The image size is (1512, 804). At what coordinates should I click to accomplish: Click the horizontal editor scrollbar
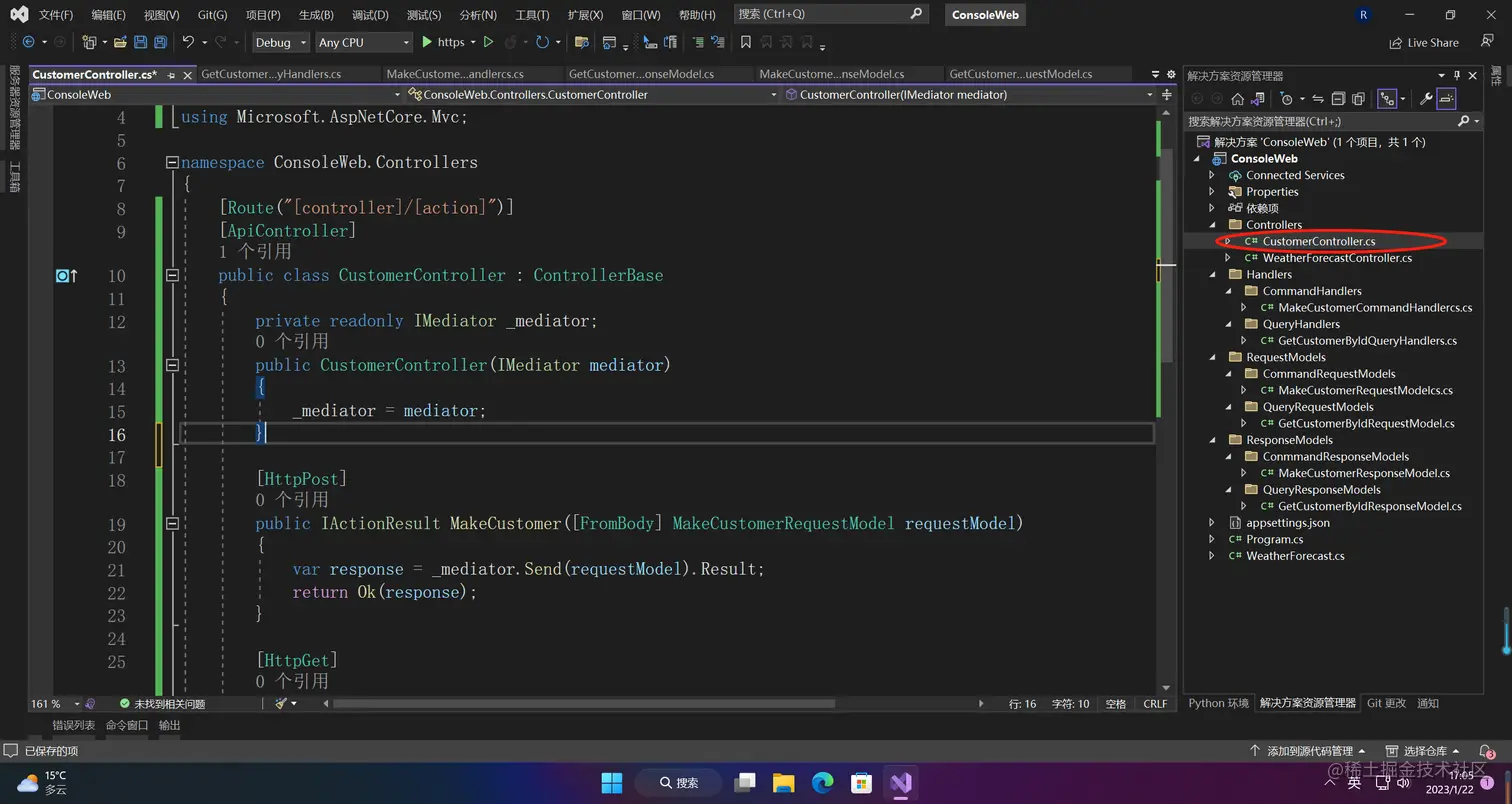(x=583, y=704)
